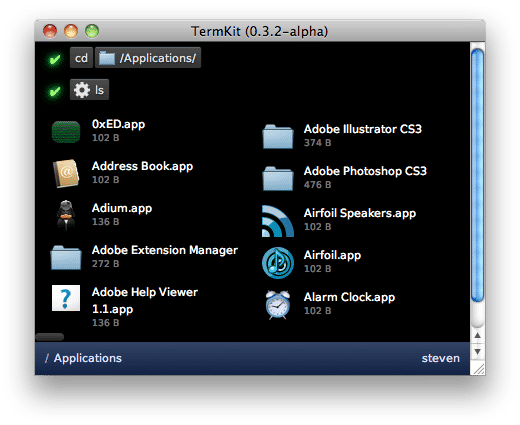Open the Adobe Photoshop CS3 folder icon

click(278, 178)
